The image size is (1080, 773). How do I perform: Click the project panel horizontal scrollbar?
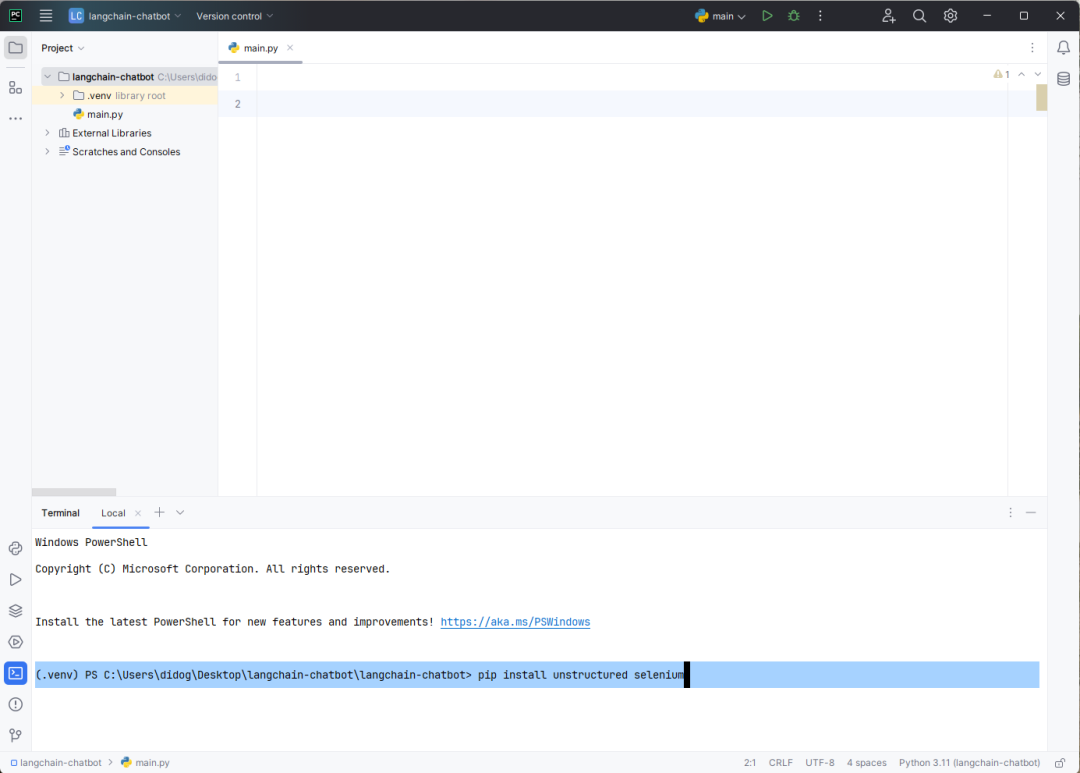74,492
